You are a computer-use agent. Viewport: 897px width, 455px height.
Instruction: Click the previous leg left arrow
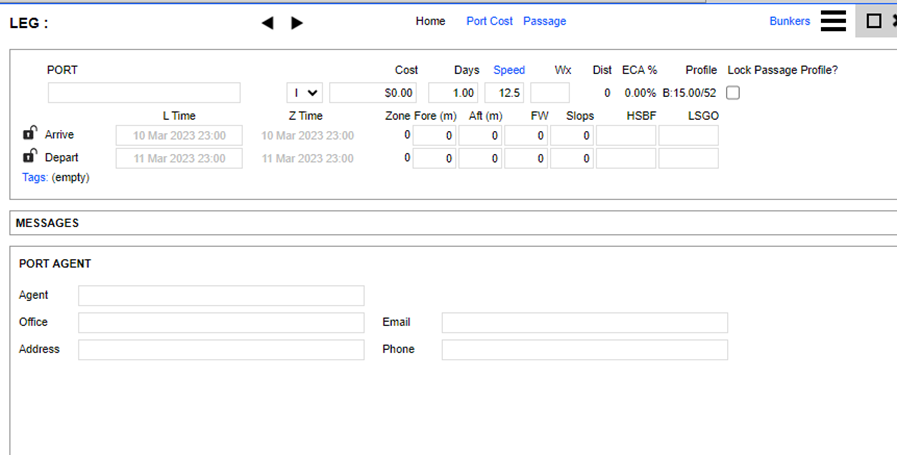click(267, 23)
